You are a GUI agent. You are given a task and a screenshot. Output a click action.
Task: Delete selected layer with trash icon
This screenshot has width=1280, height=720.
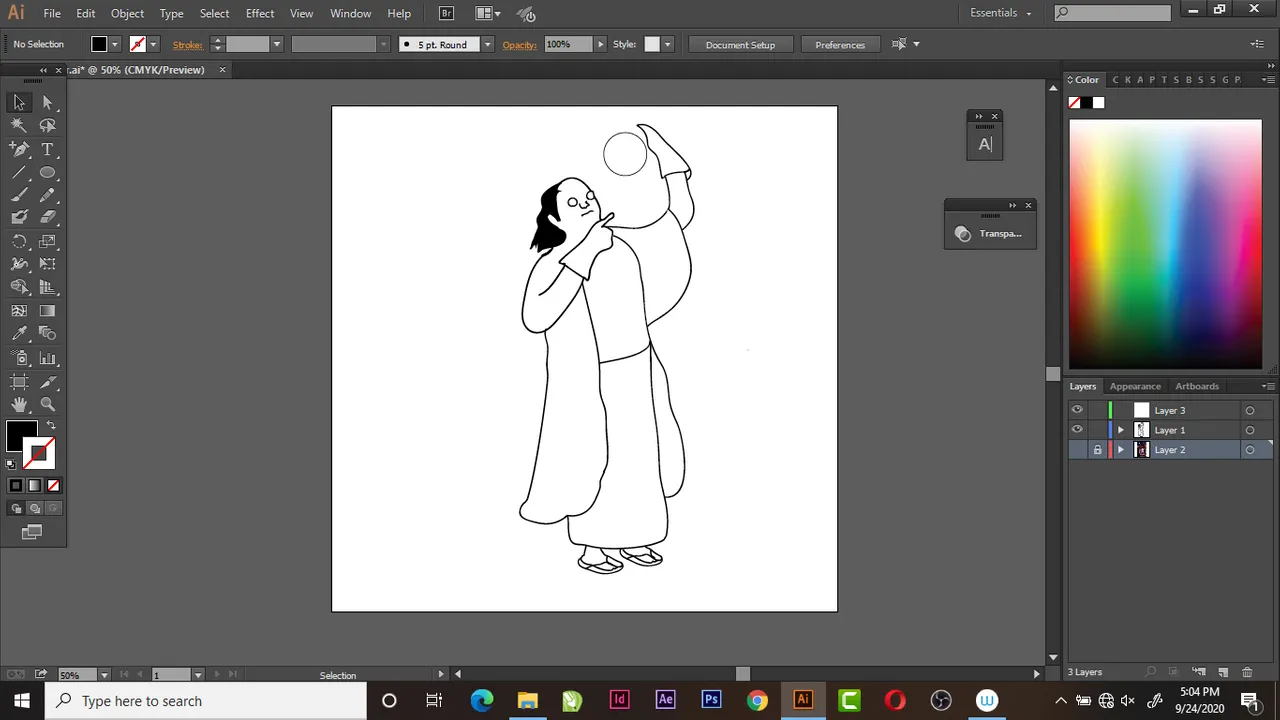(x=1247, y=672)
